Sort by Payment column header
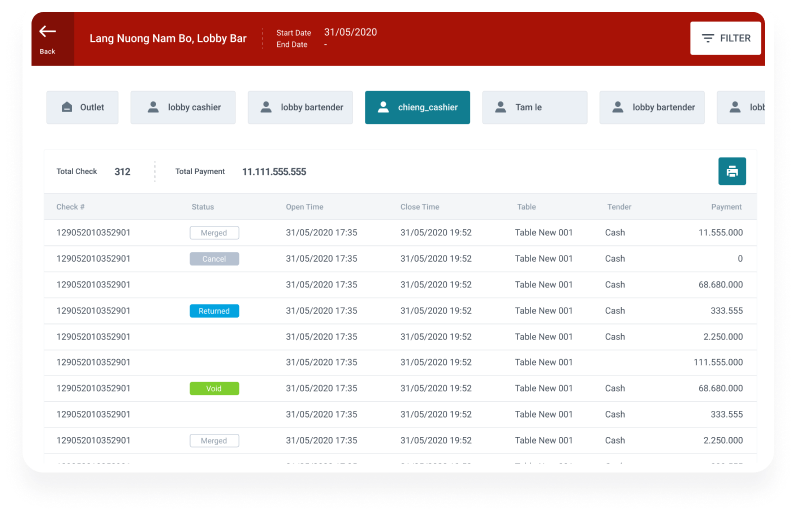The image size is (797, 515). click(x=726, y=207)
